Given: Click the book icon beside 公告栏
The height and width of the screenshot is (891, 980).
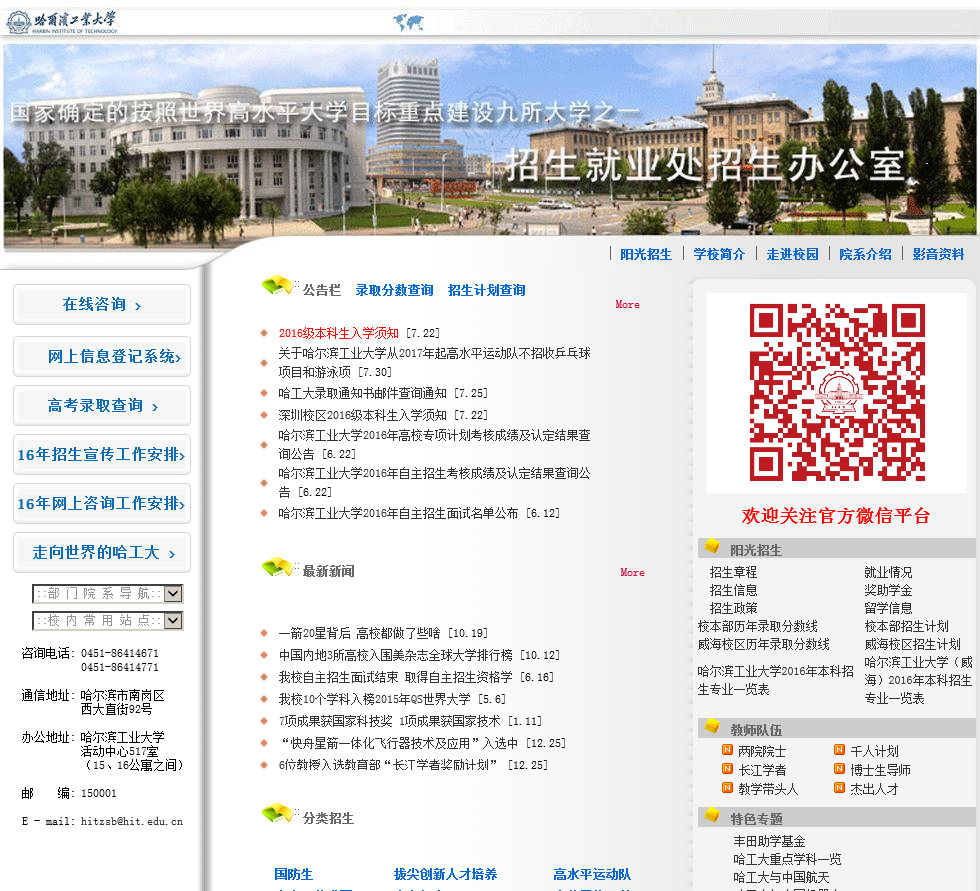Looking at the screenshot, I should click(278, 287).
